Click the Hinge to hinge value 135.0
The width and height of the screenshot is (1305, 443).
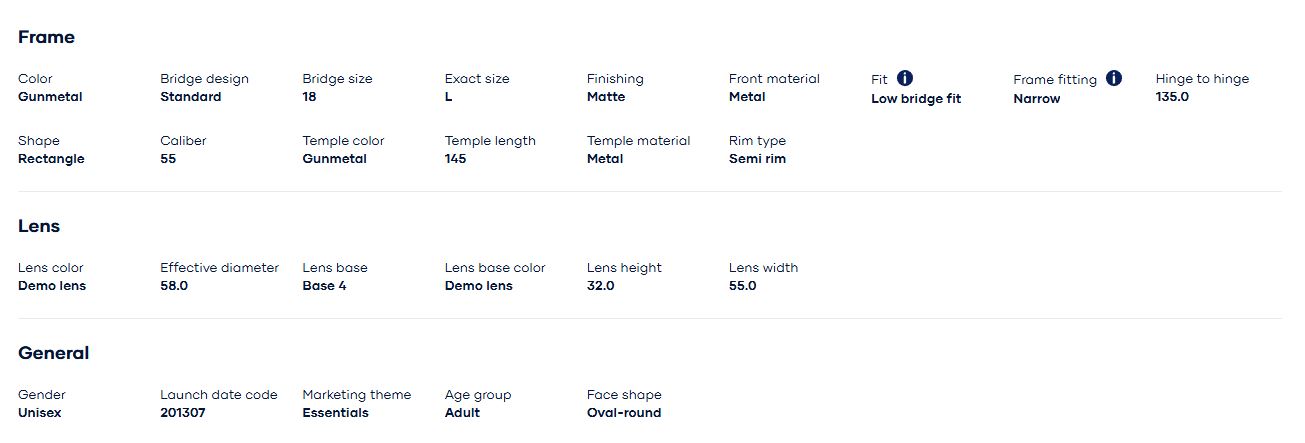1172,97
